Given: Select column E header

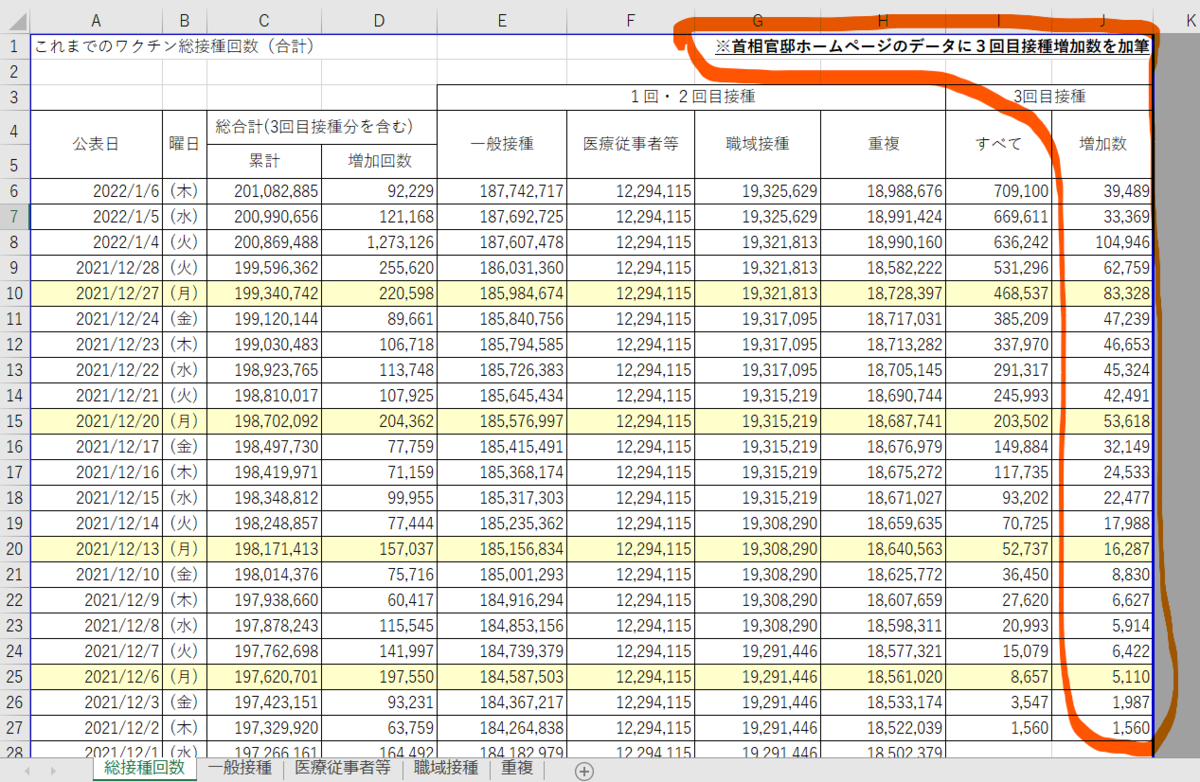Looking at the screenshot, I should [x=501, y=19].
